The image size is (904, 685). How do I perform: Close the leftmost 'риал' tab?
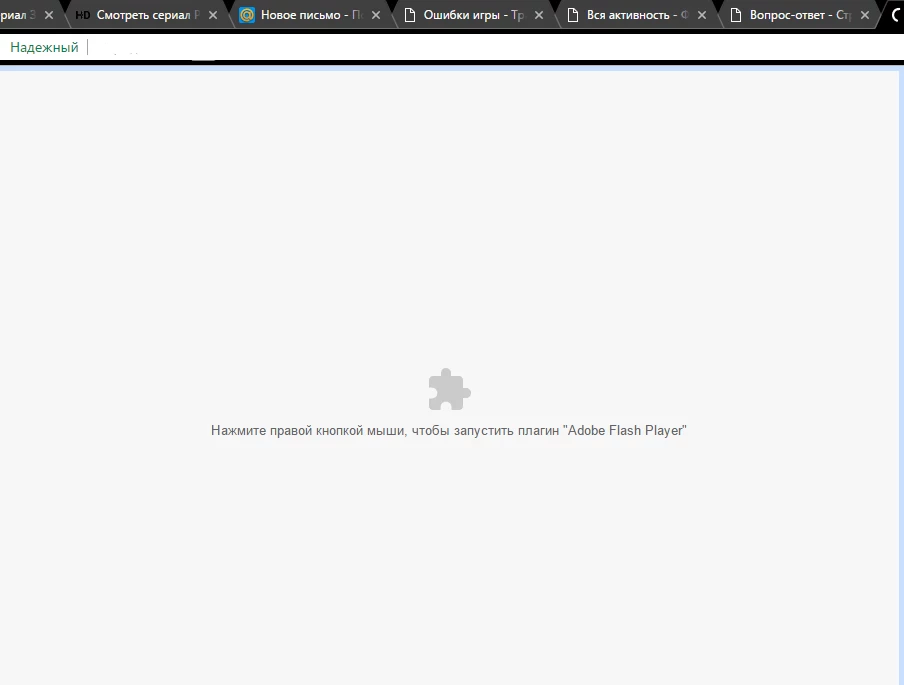(x=49, y=15)
